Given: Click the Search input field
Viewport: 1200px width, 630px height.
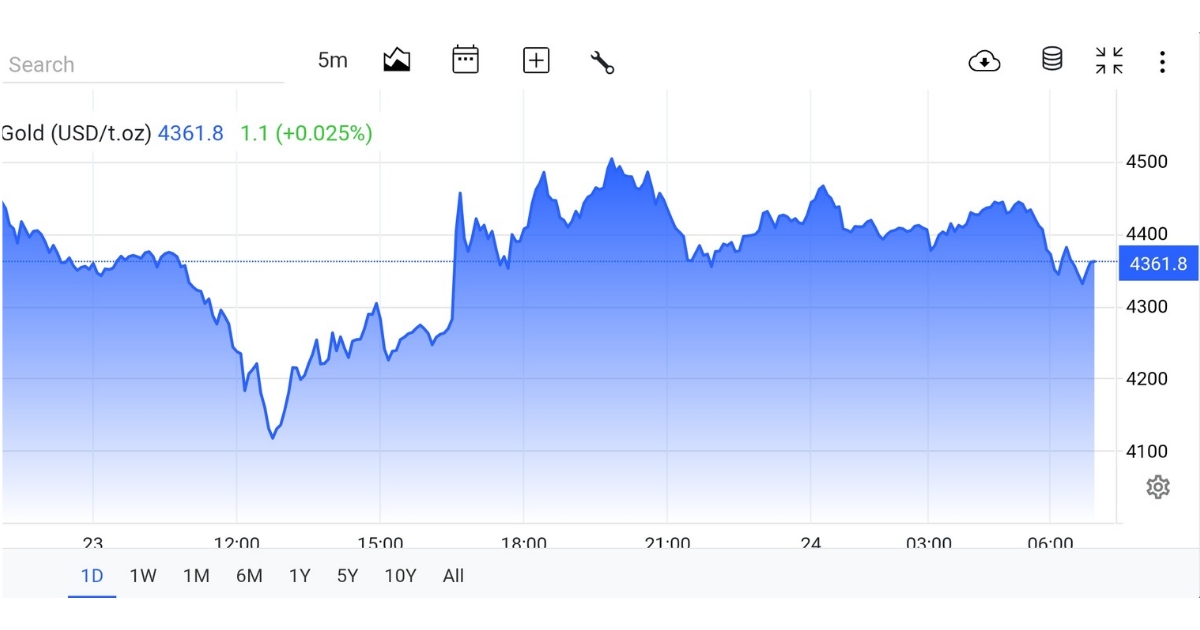Looking at the screenshot, I should coord(142,65).
